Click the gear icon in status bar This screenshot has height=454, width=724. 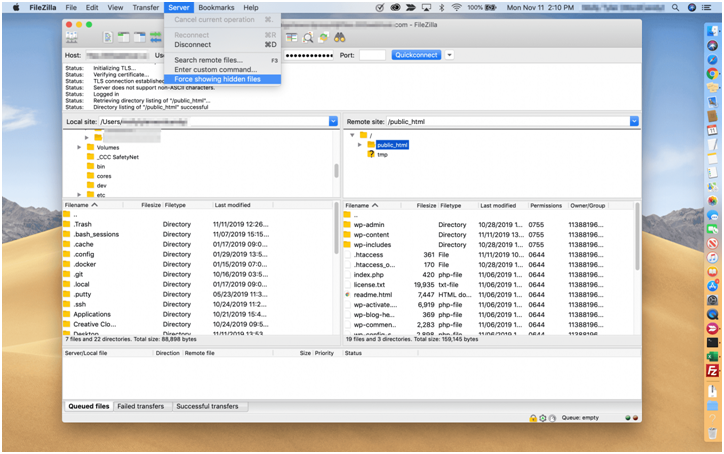tap(542, 417)
